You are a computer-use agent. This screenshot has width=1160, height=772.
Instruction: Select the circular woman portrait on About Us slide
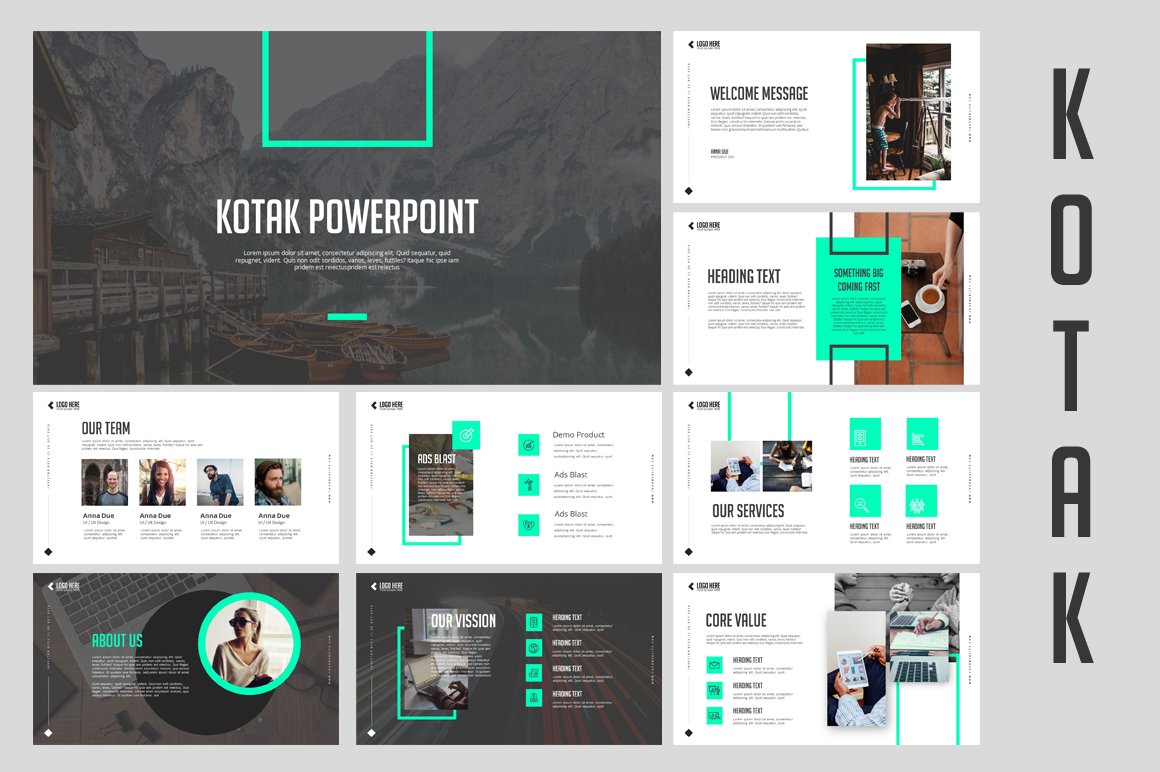tap(249, 642)
